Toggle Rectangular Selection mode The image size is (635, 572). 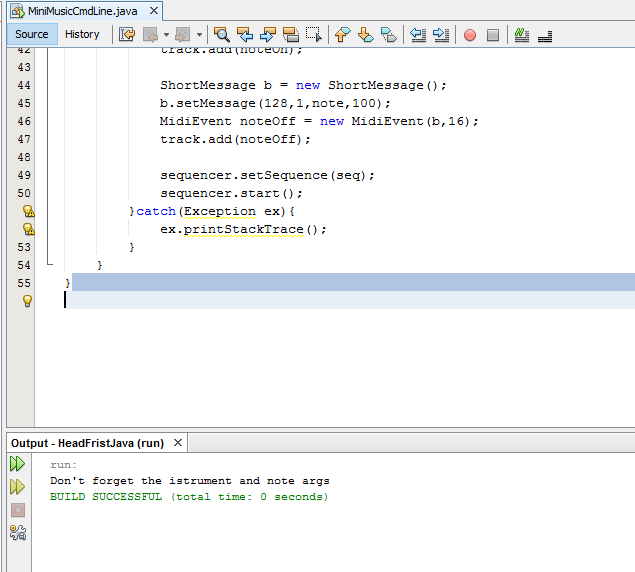point(314,34)
